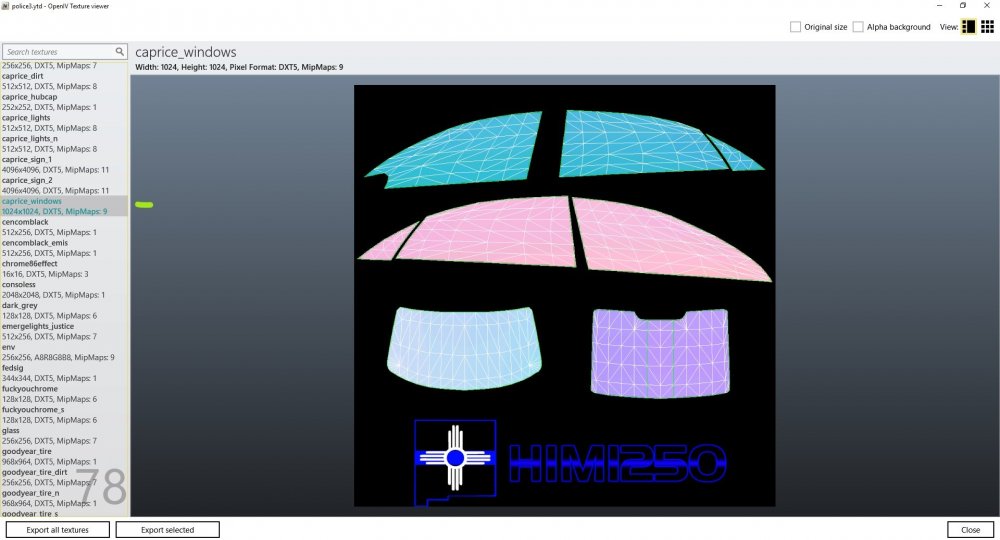This screenshot has height=540, width=1000.
Task: Switch to single texture view icon
Action: 968,27
